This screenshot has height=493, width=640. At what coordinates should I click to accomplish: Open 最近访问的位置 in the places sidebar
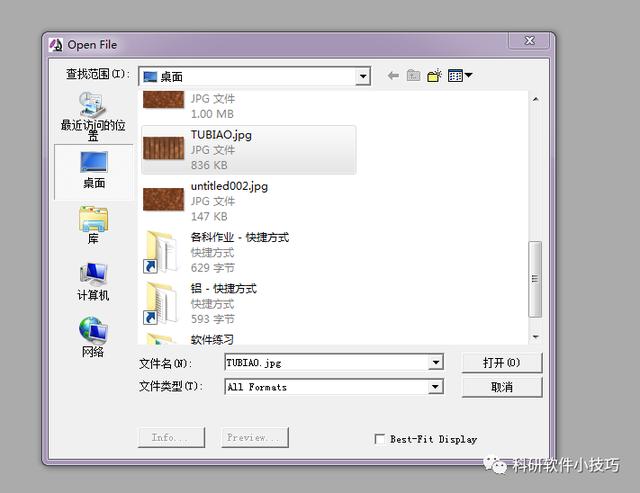93,116
